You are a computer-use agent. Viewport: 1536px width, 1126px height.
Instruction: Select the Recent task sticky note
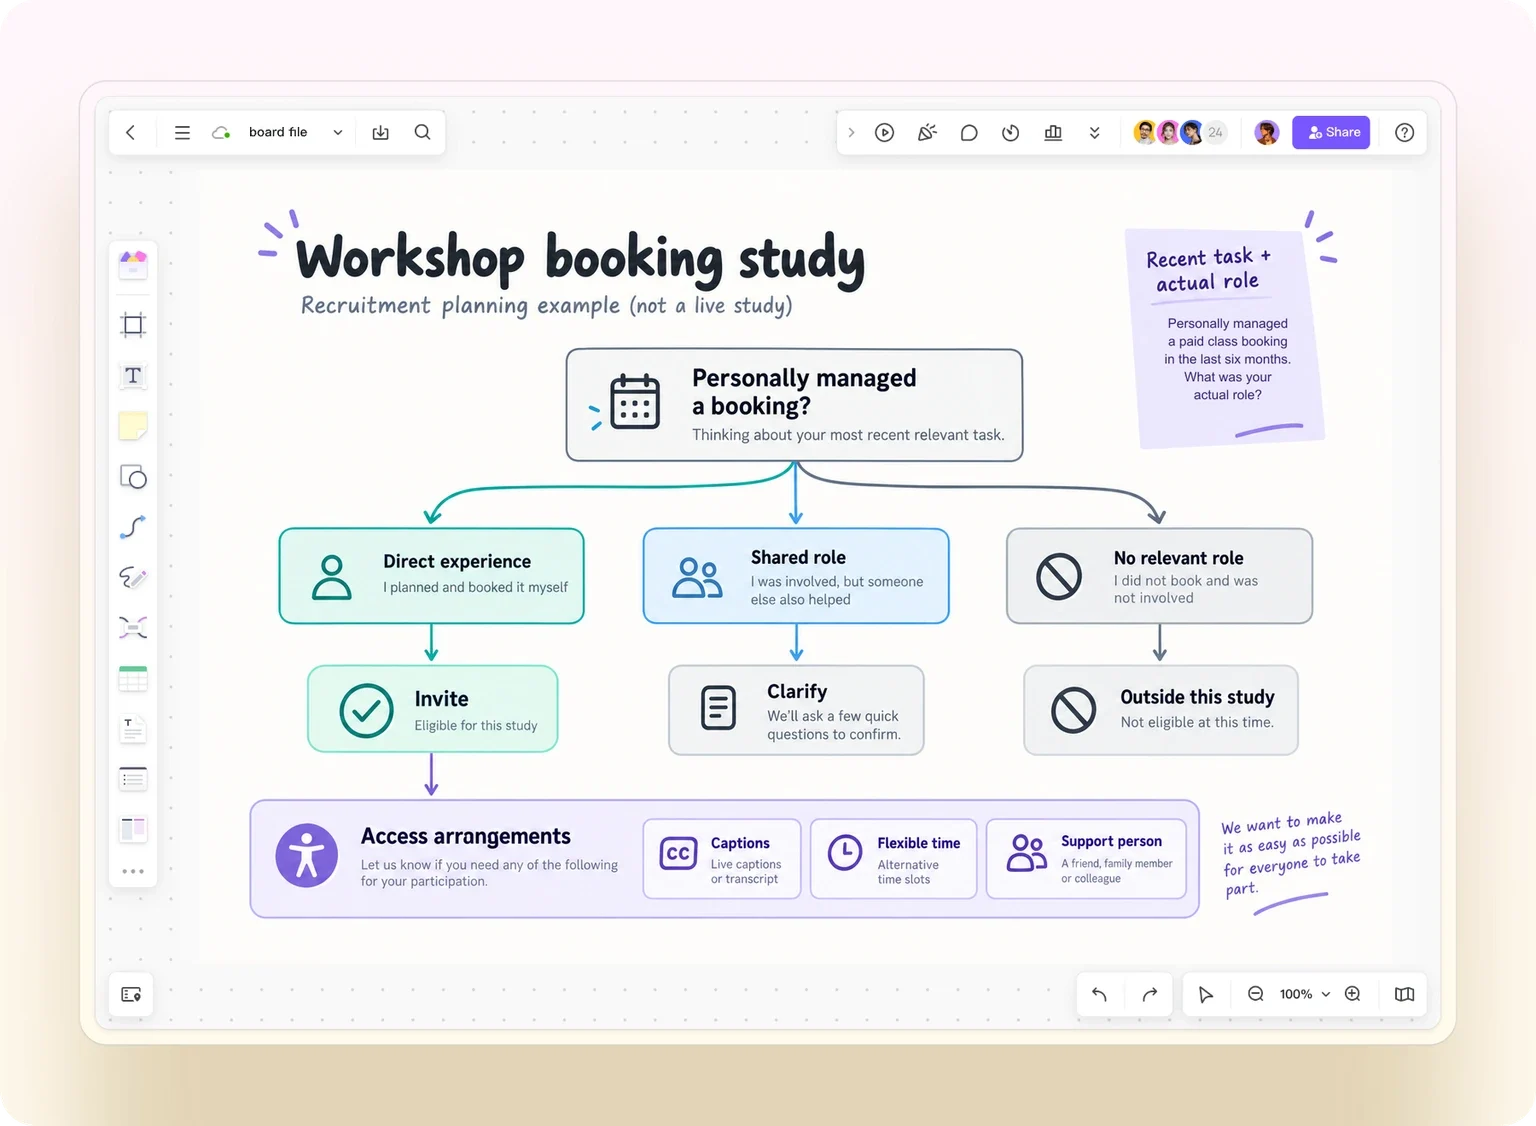click(x=1225, y=339)
